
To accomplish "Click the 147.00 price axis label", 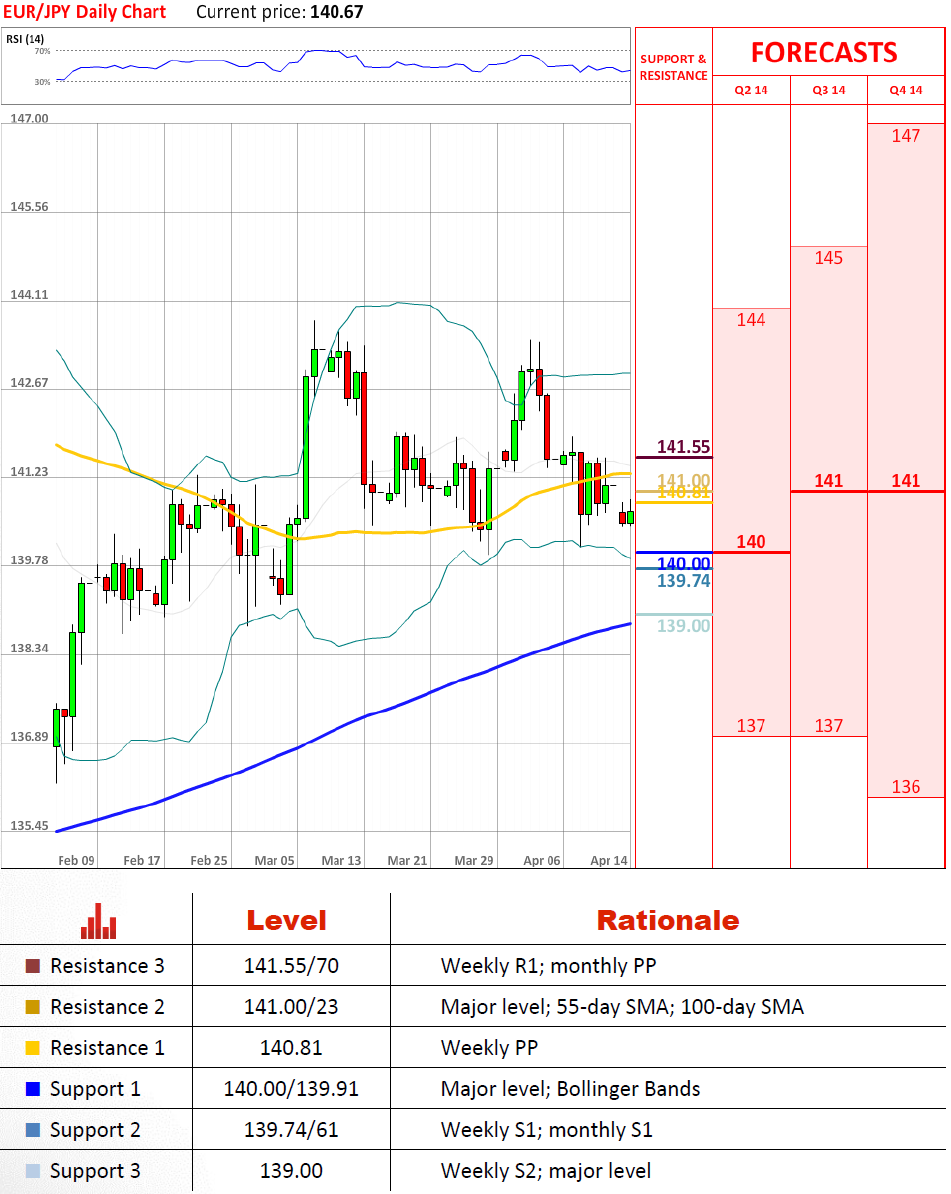I will tap(29, 119).
